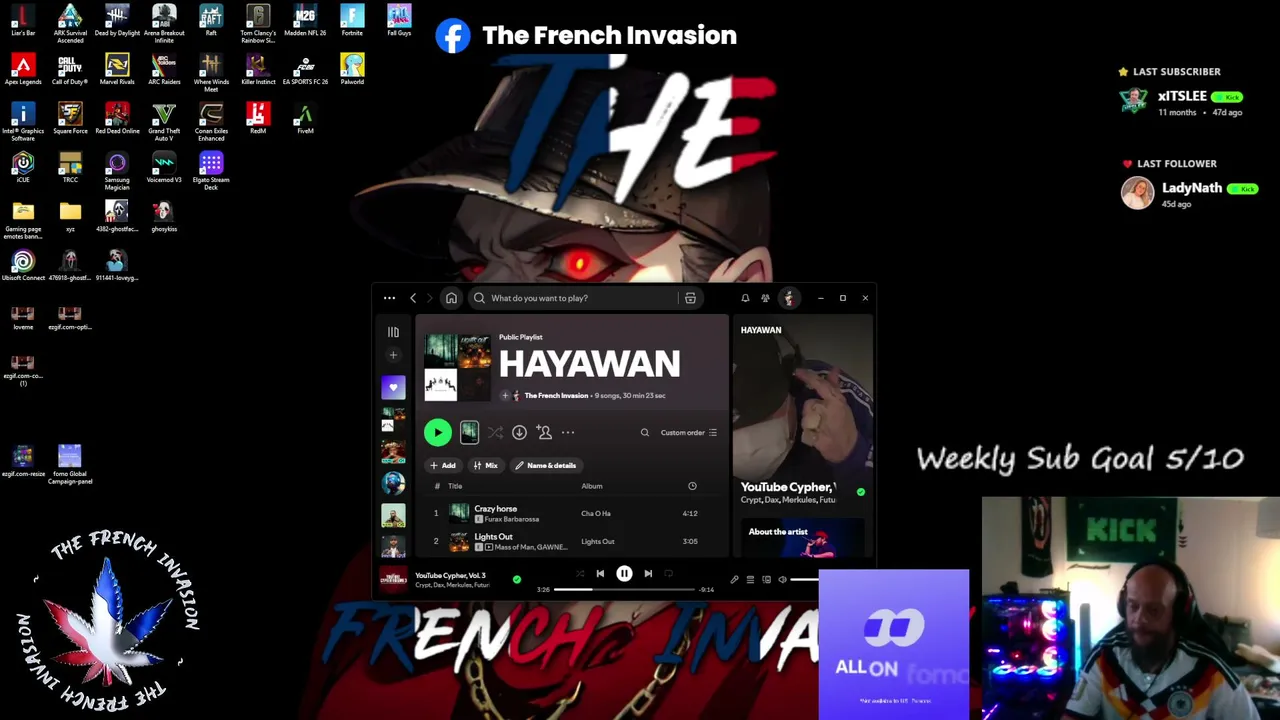This screenshot has height=720, width=1280.
Task: Open Spotify notifications bell
Action: [745, 298]
